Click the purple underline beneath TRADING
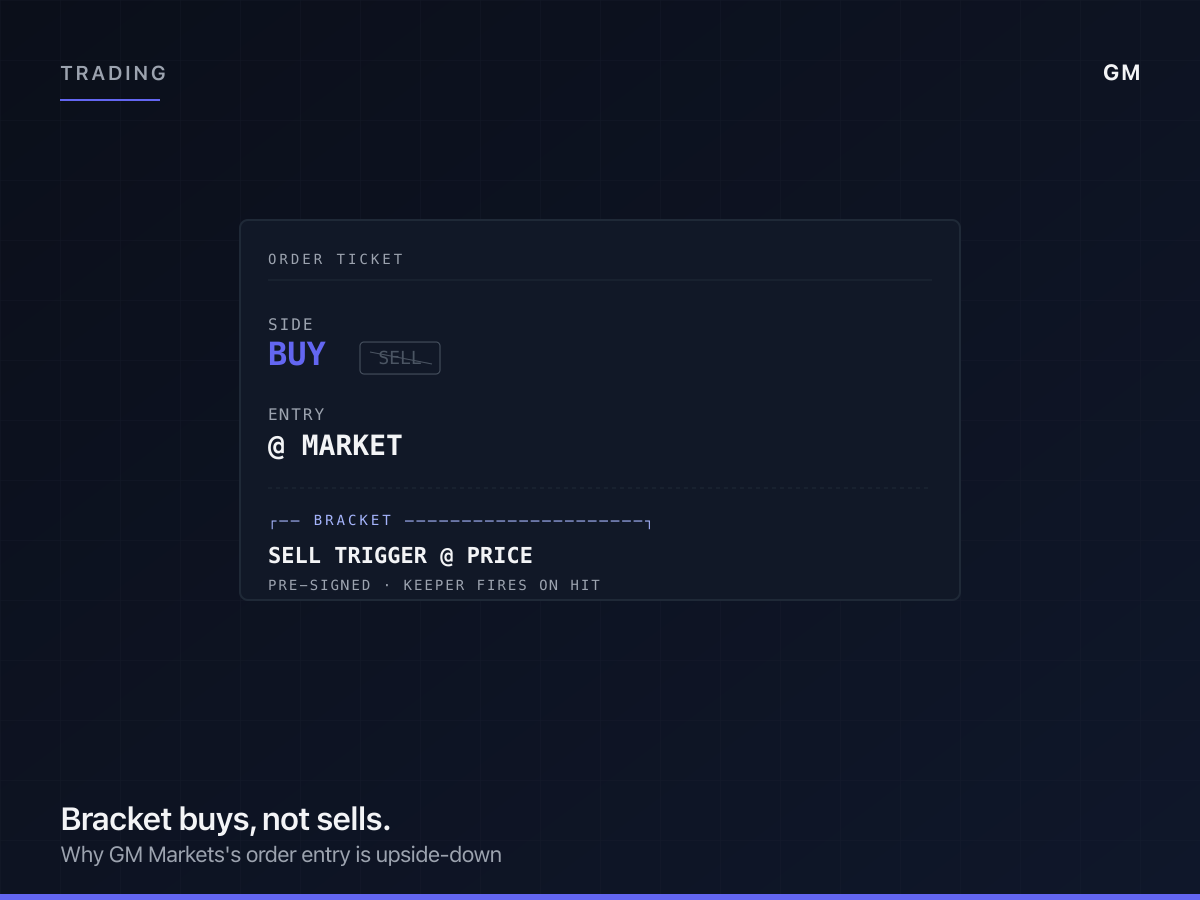Viewport: 1200px width, 900px height. (110, 100)
